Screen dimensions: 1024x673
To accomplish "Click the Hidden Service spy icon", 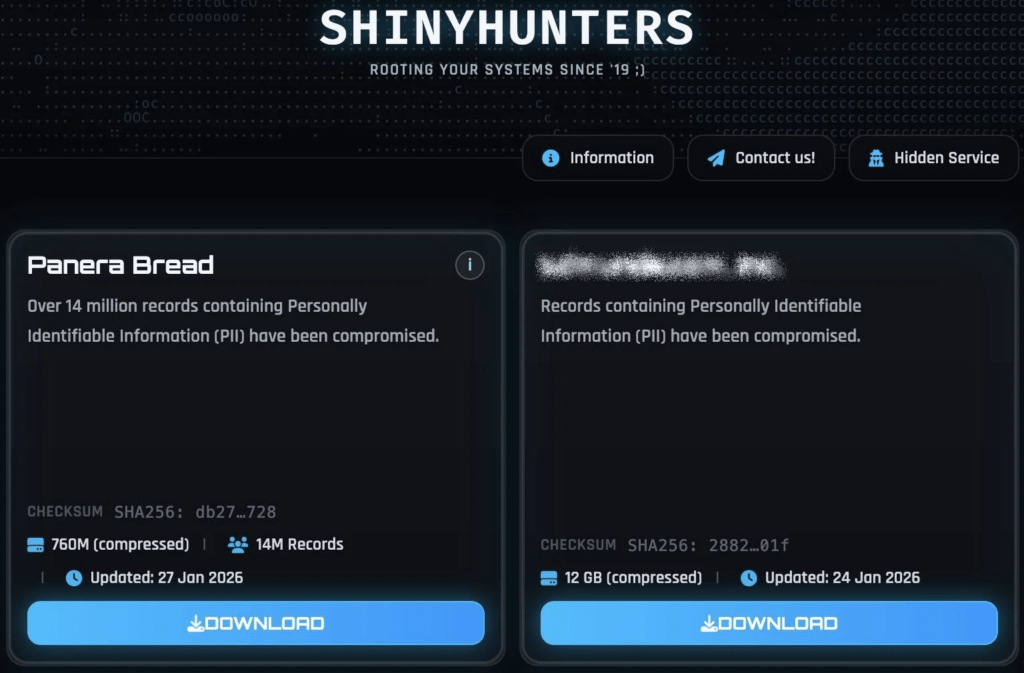I will click(x=876, y=158).
